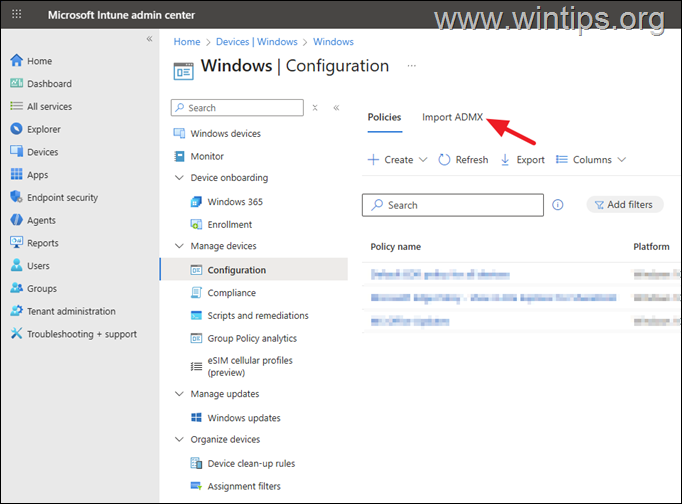The height and width of the screenshot is (504, 682).
Task: Click the Devices monitor icon
Action: click(x=17, y=151)
